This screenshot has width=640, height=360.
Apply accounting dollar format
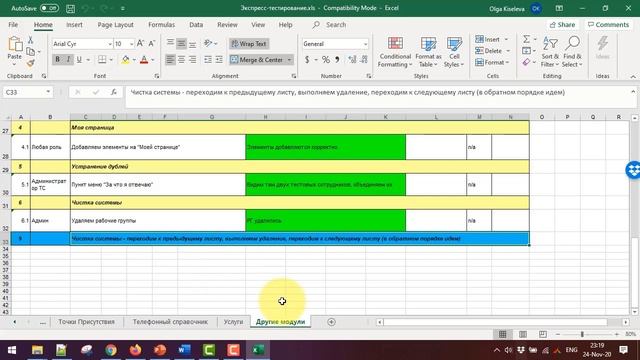click(x=307, y=60)
